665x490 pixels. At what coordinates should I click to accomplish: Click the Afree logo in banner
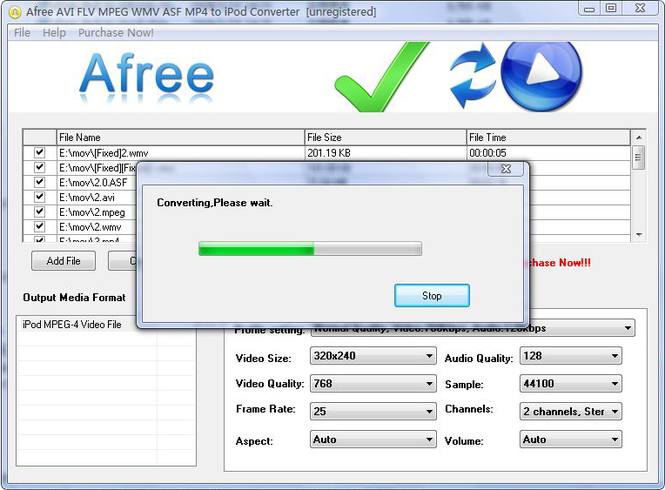pyautogui.click(x=147, y=77)
